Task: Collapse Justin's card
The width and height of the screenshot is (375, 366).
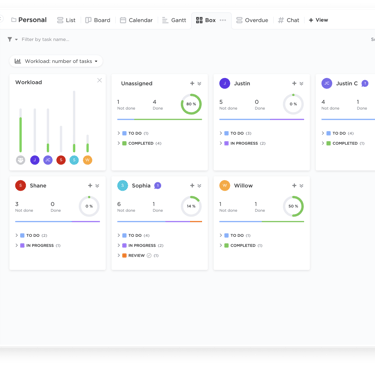Action: [x=301, y=84]
